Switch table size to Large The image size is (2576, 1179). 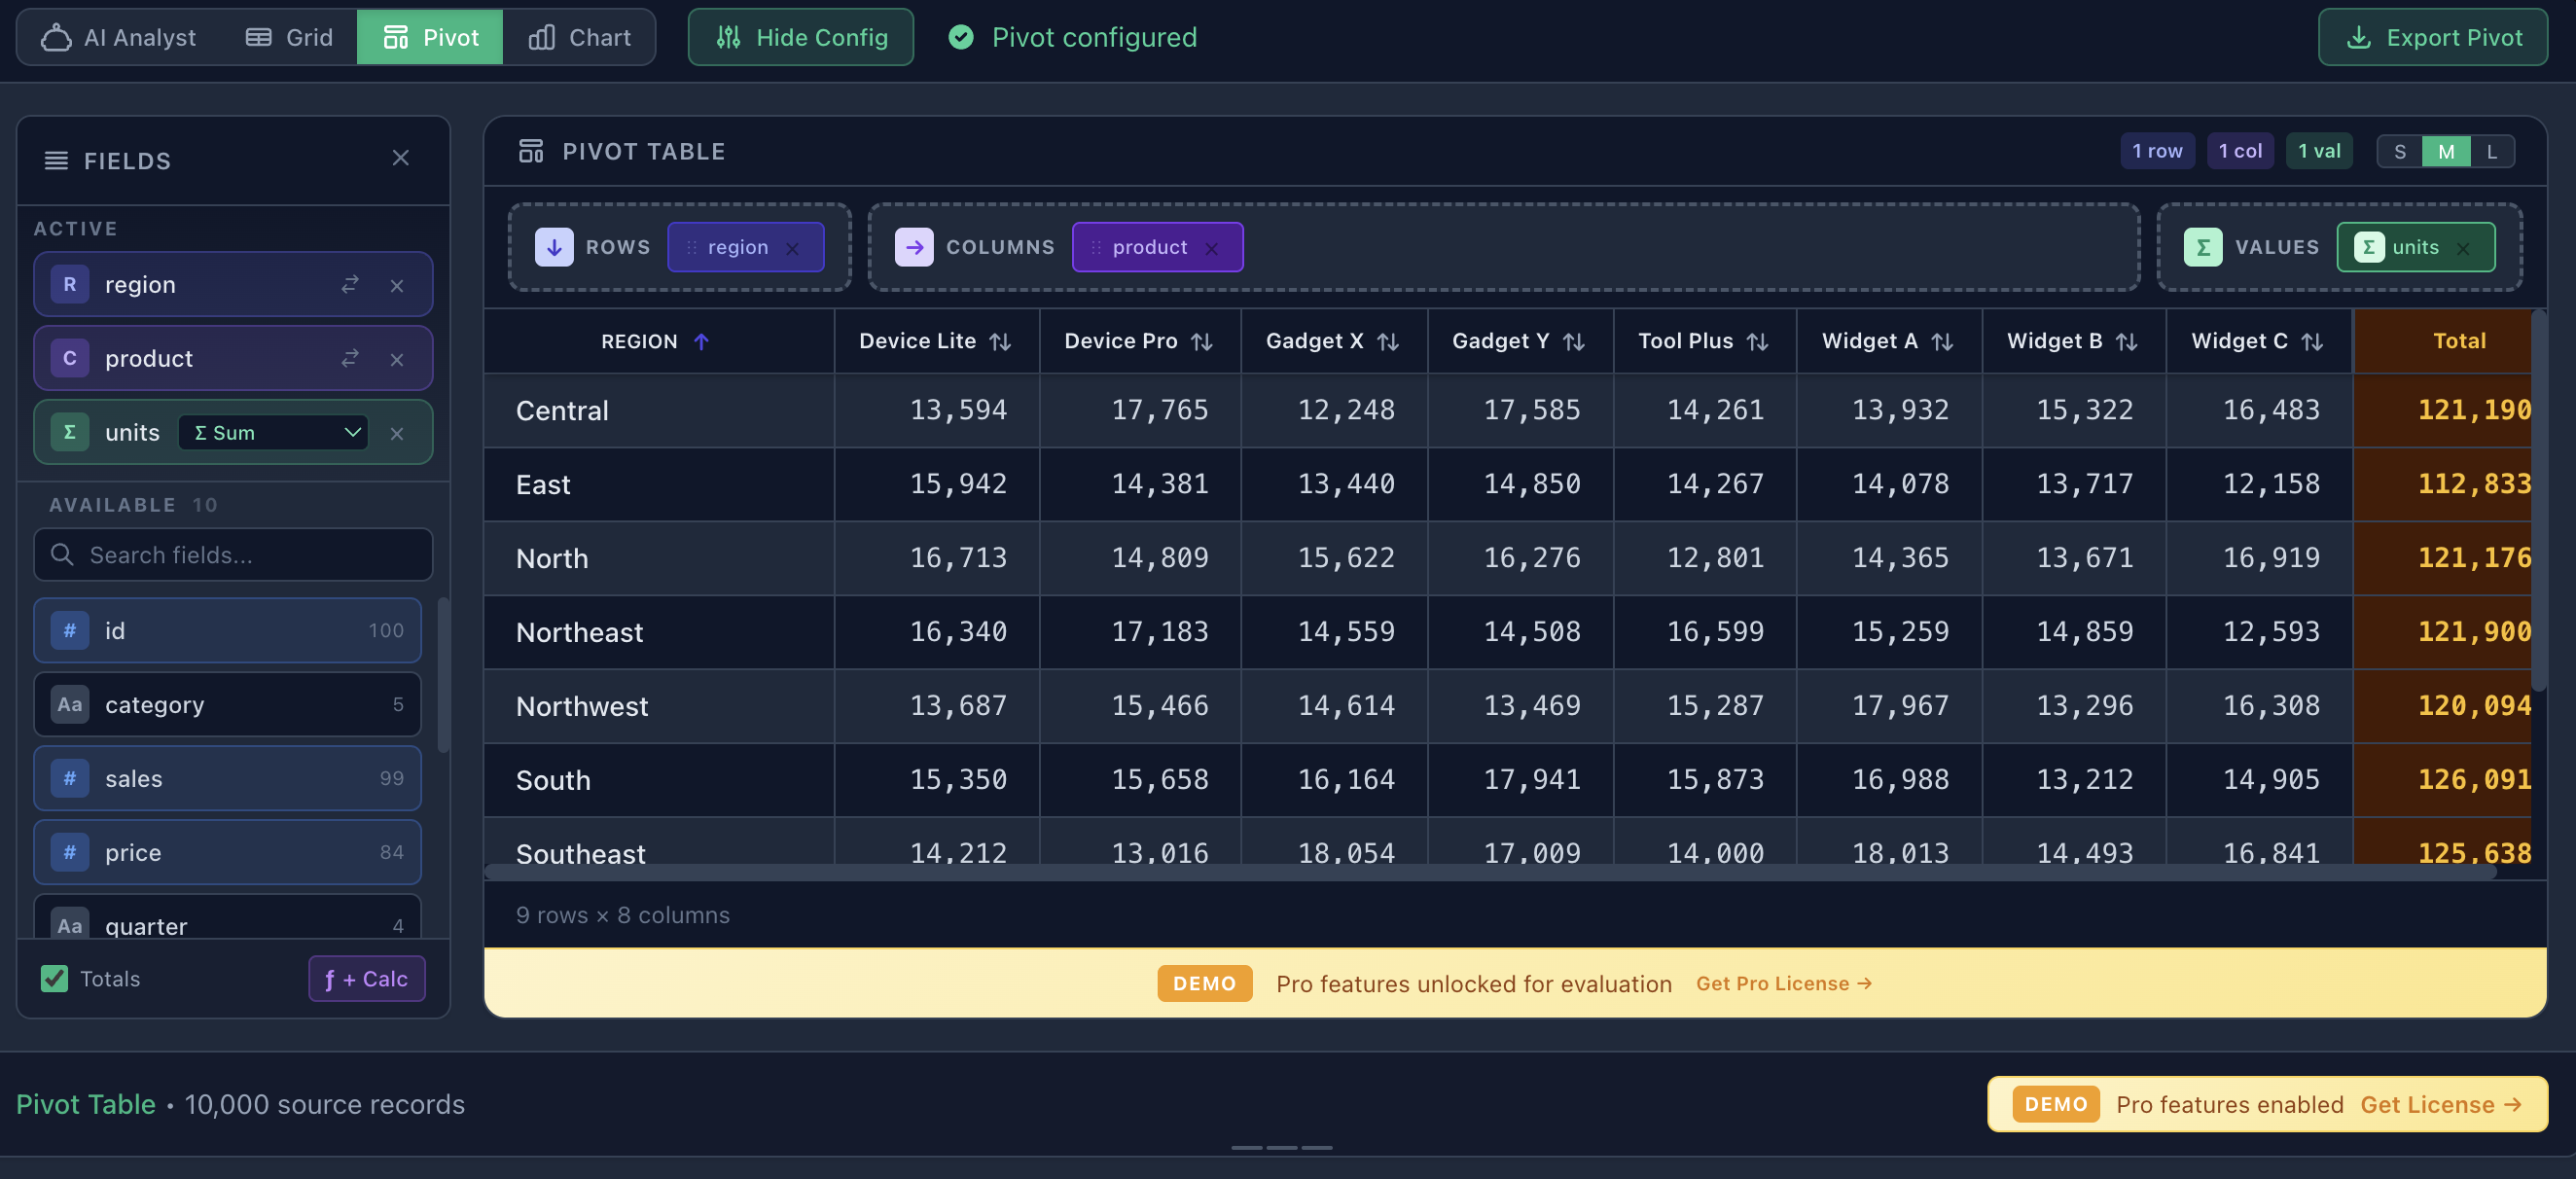coord(2492,151)
